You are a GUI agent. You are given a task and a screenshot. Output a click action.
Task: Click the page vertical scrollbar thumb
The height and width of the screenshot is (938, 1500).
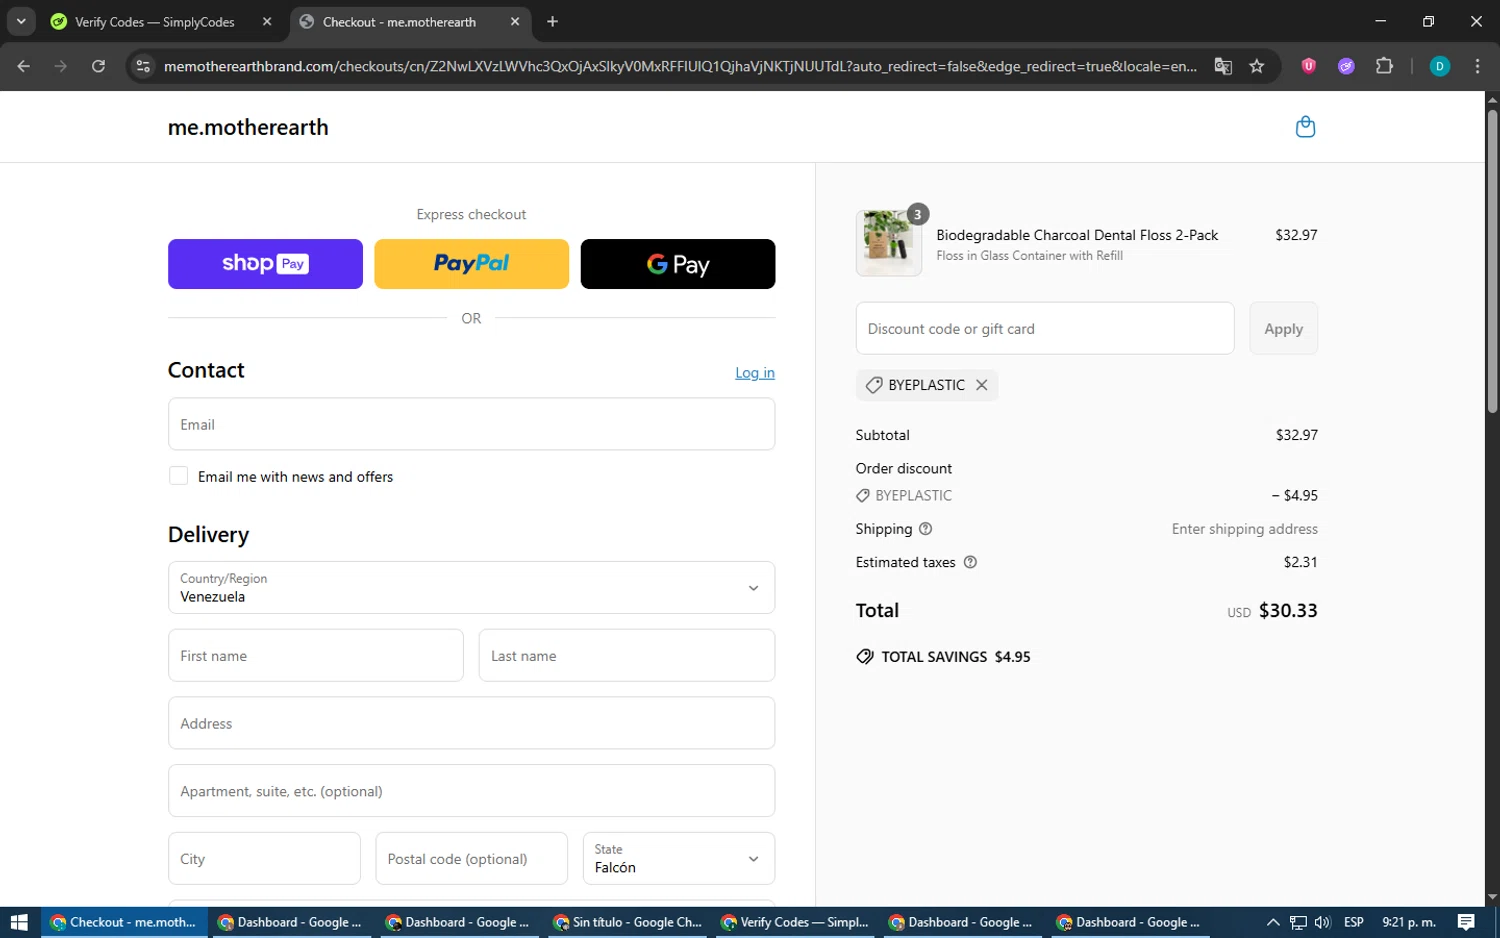[x=1492, y=260]
